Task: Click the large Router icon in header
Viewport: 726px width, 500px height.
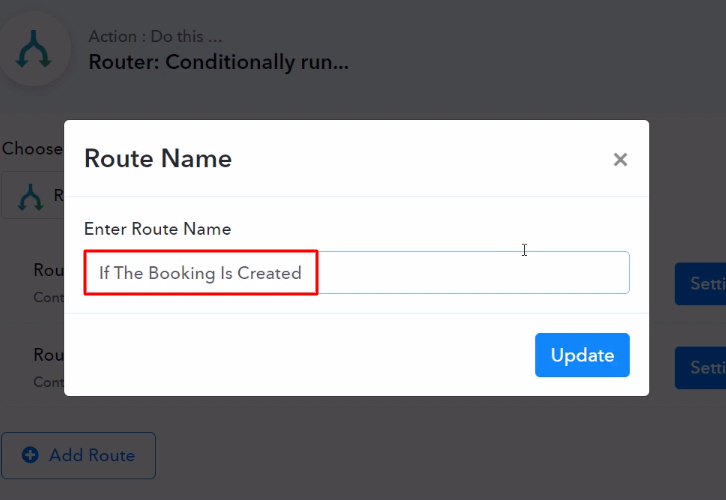Action: (x=34, y=49)
